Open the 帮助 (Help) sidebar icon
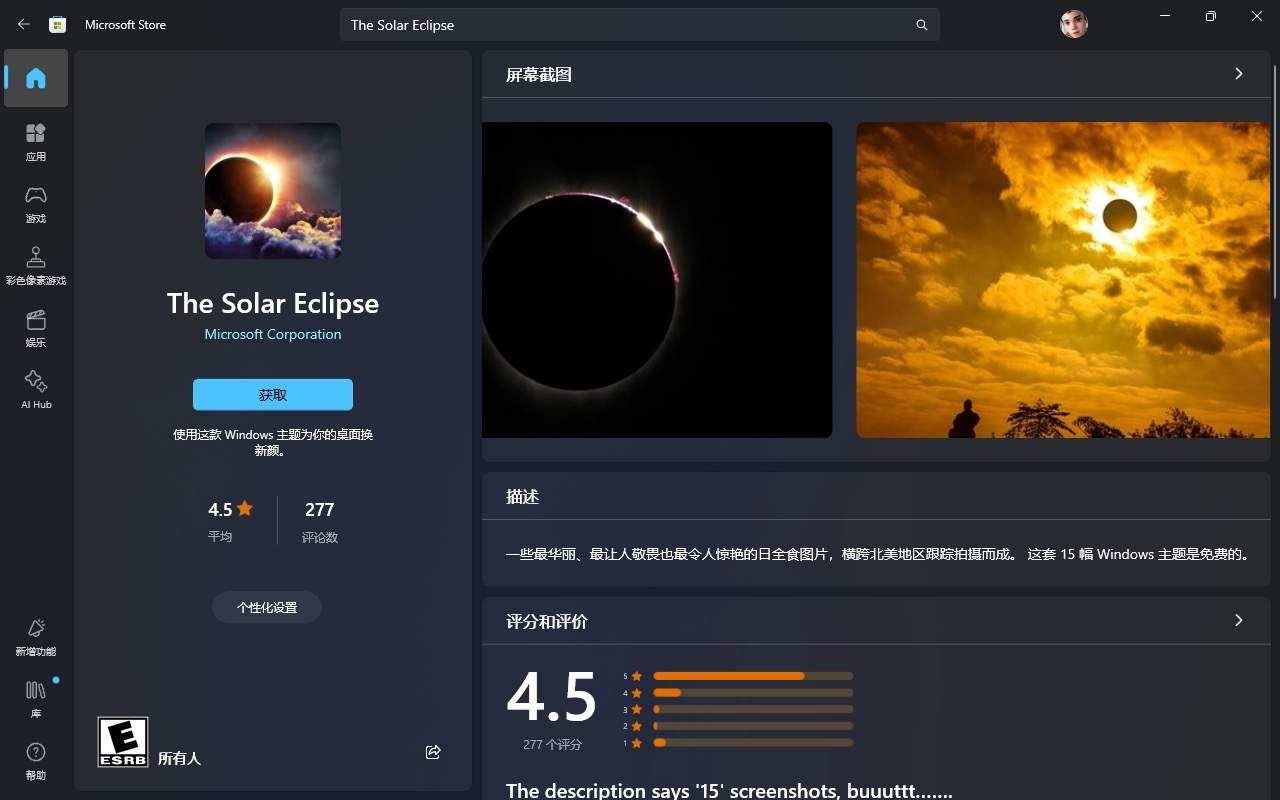The image size is (1280, 800). point(36,760)
